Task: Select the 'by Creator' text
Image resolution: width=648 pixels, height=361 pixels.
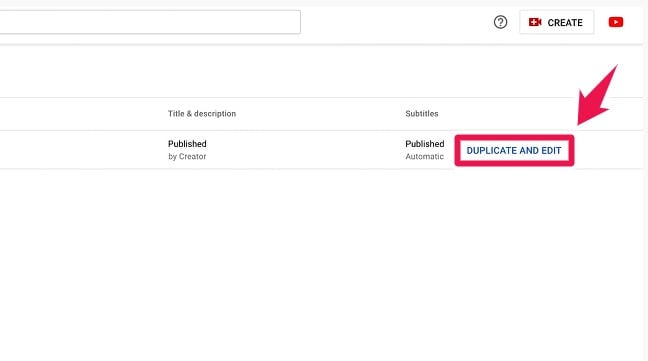Action: (187, 157)
